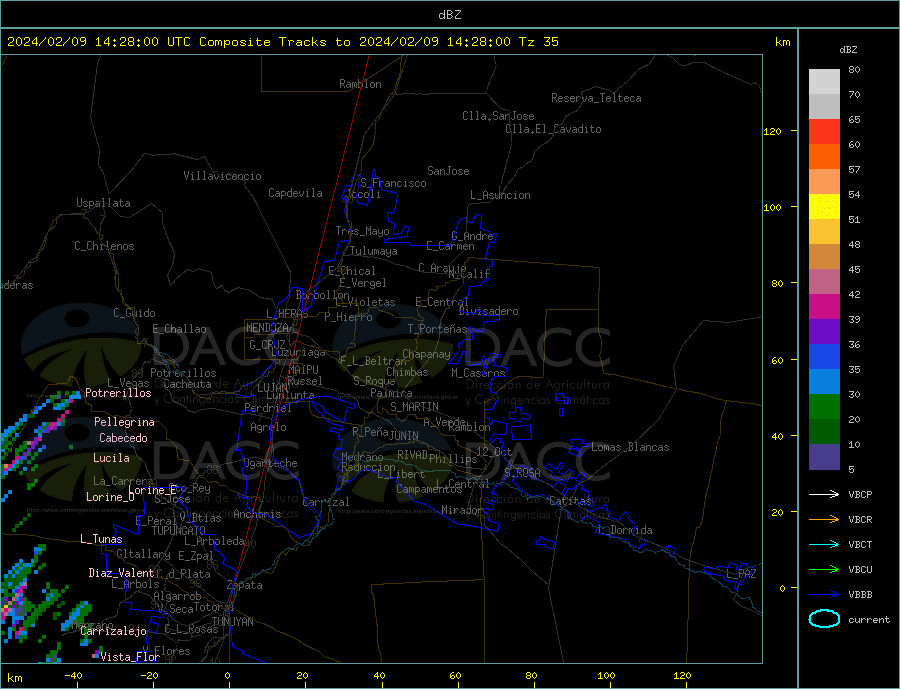The height and width of the screenshot is (689, 900).
Task: Click the Lucila map label
Action: [x=111, y=458]
